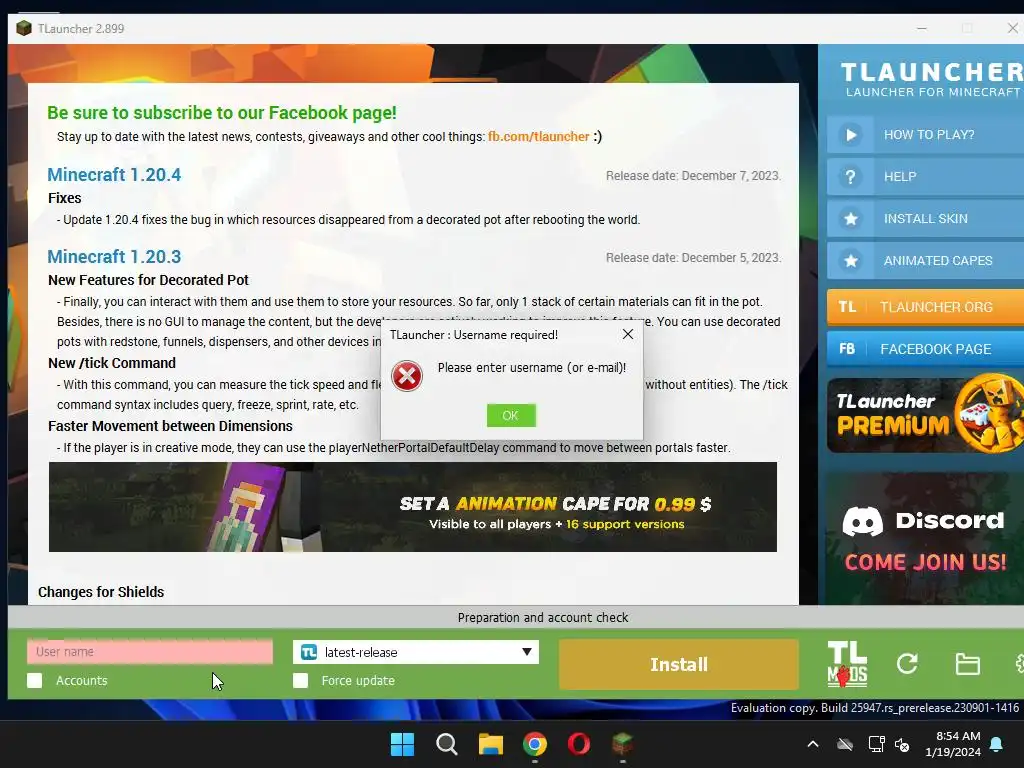Screen dimensions: 1024x768
Task: Open HOW TO PLAY? sidebar item
Action: [x=925, y=135]
